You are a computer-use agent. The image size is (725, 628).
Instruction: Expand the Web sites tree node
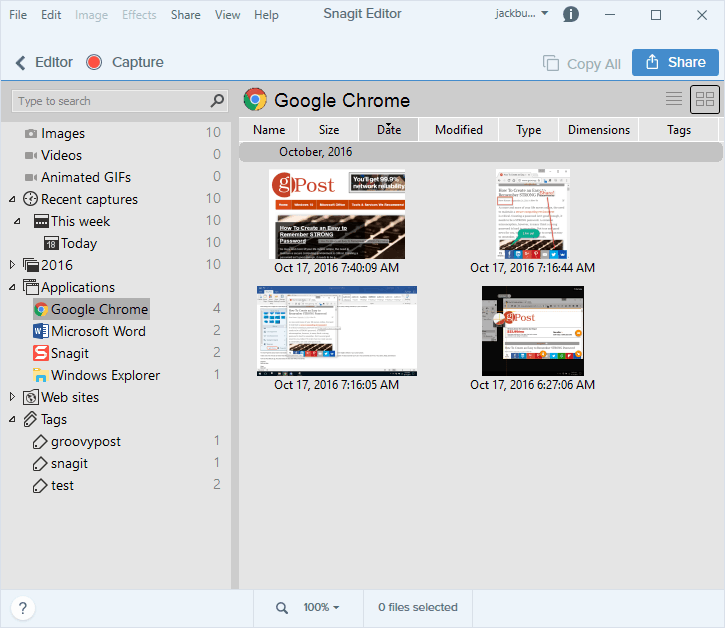coord(12,397)
